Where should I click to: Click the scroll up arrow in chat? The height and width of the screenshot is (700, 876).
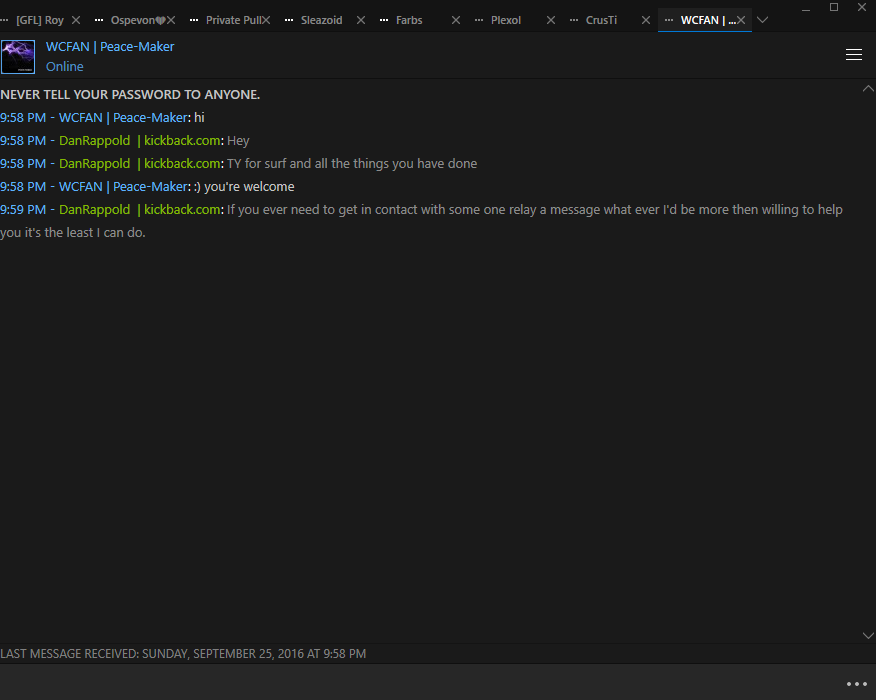(868, 88)
